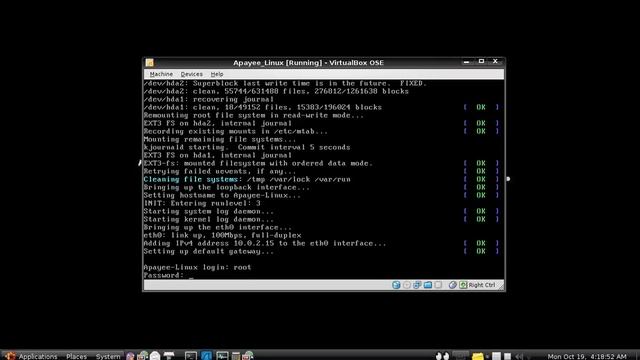Open the Applications menu in the panel
The width and height of the screenshot is (640, 360).
(38, 356)
